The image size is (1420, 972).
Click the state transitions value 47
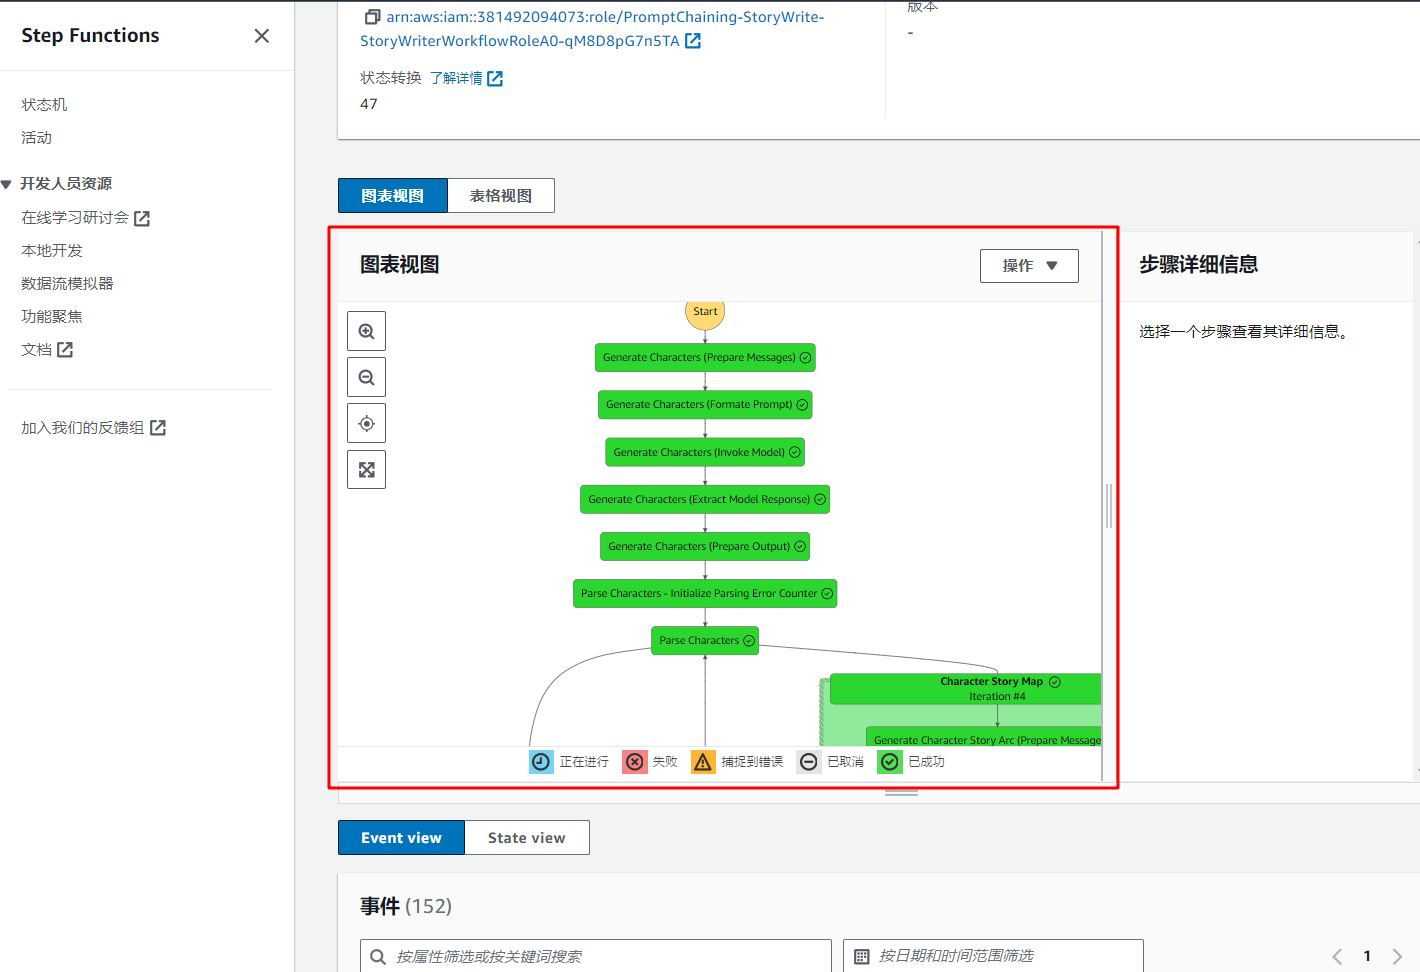pyautogui.click(x=369, y=104)
